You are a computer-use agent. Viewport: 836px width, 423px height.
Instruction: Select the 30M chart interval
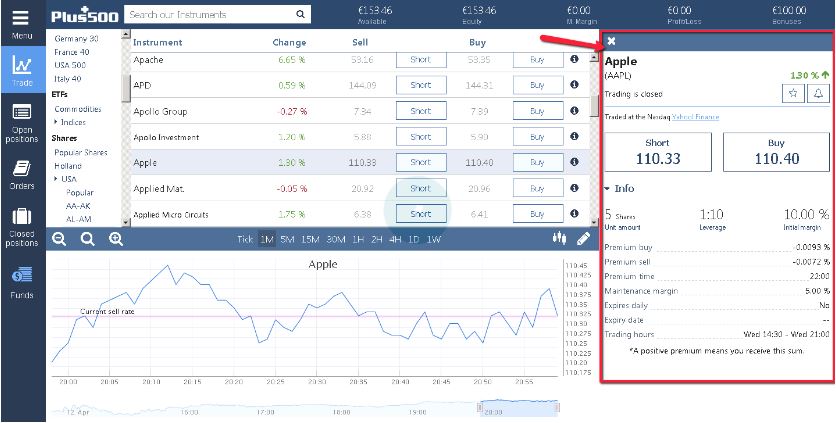tap(336, 240)
